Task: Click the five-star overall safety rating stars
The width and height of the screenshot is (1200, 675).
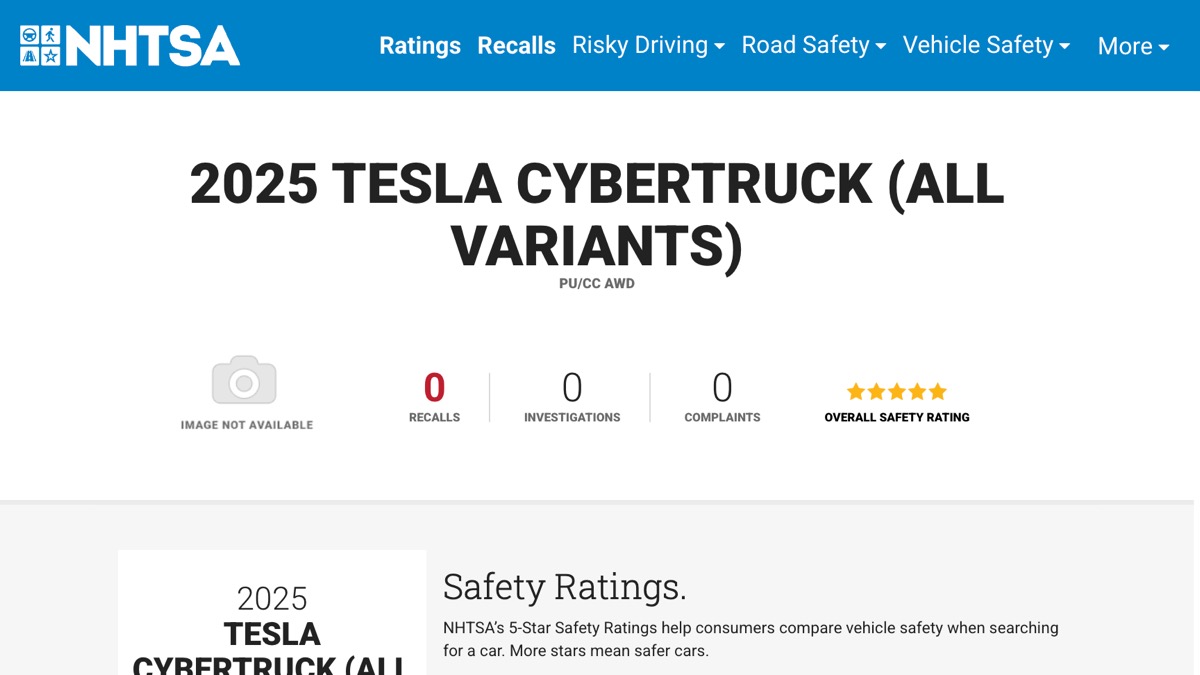Action: [897, 391]
